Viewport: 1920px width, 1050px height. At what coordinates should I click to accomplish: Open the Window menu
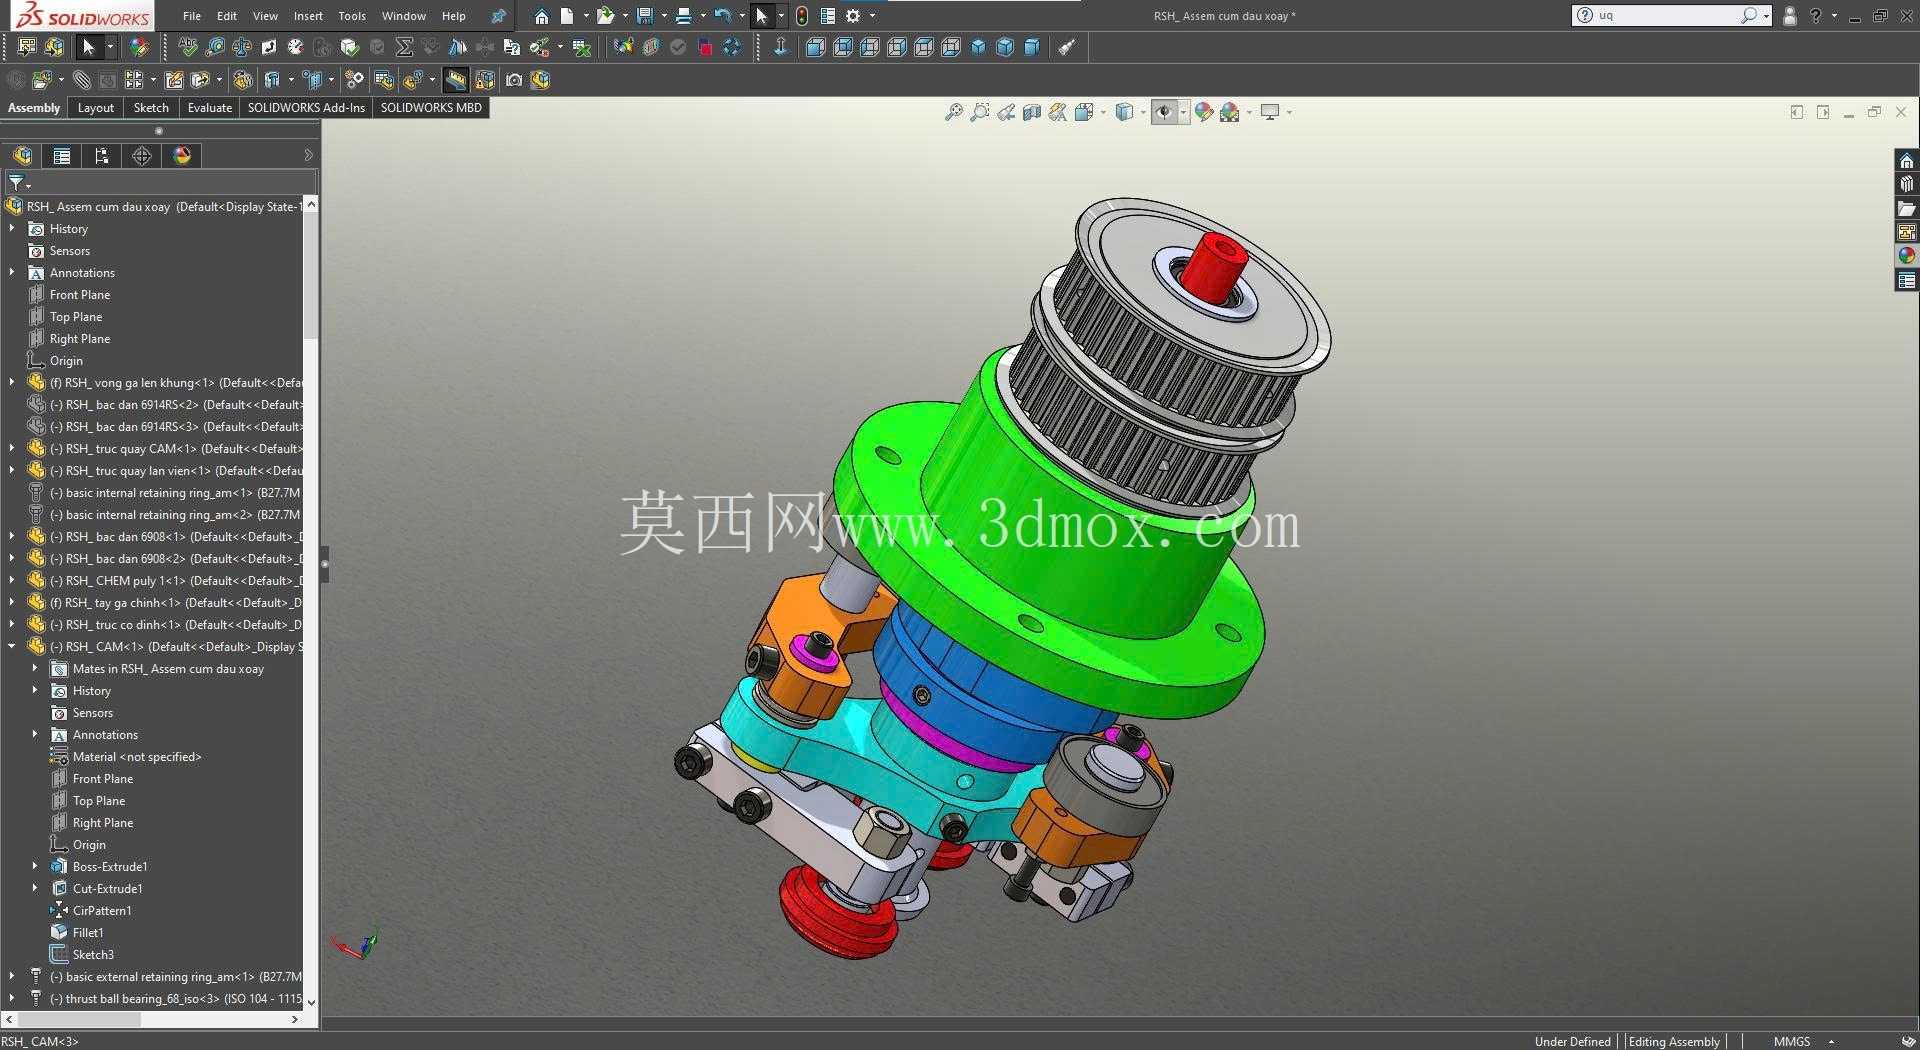pyautogui.click(x=404, y=16)
